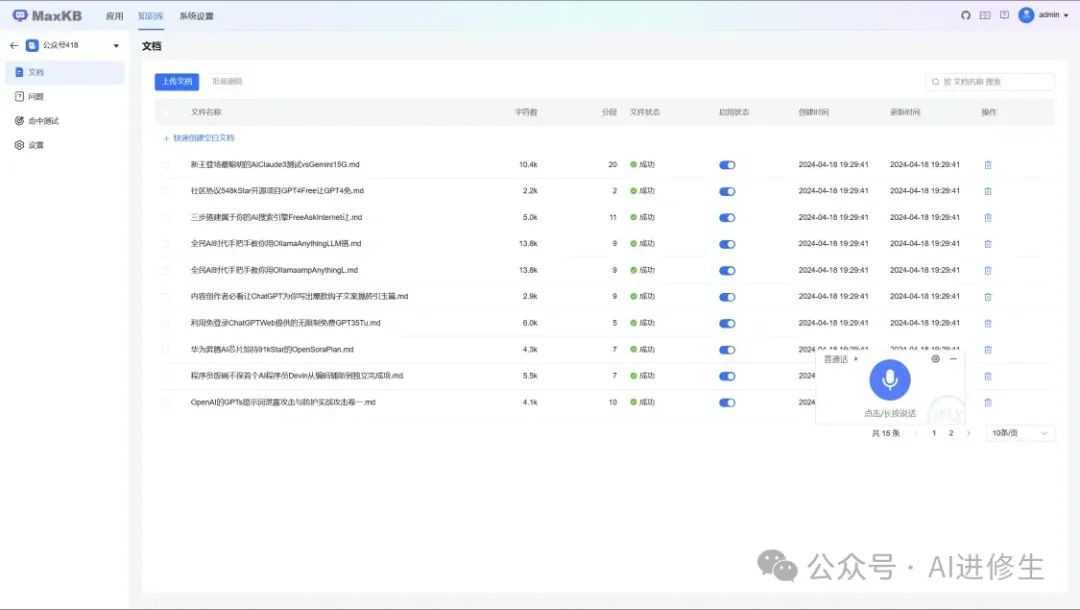Click the 快速创建空白文档 link
This screenshot has width=1080, height=610.
tap(199, 138)
